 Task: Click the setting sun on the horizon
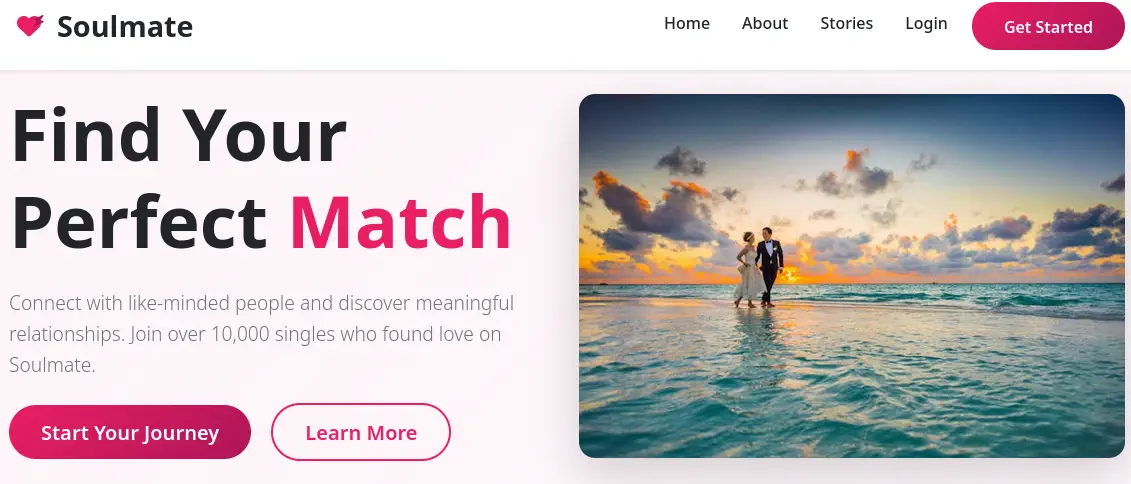coord(788,274)
